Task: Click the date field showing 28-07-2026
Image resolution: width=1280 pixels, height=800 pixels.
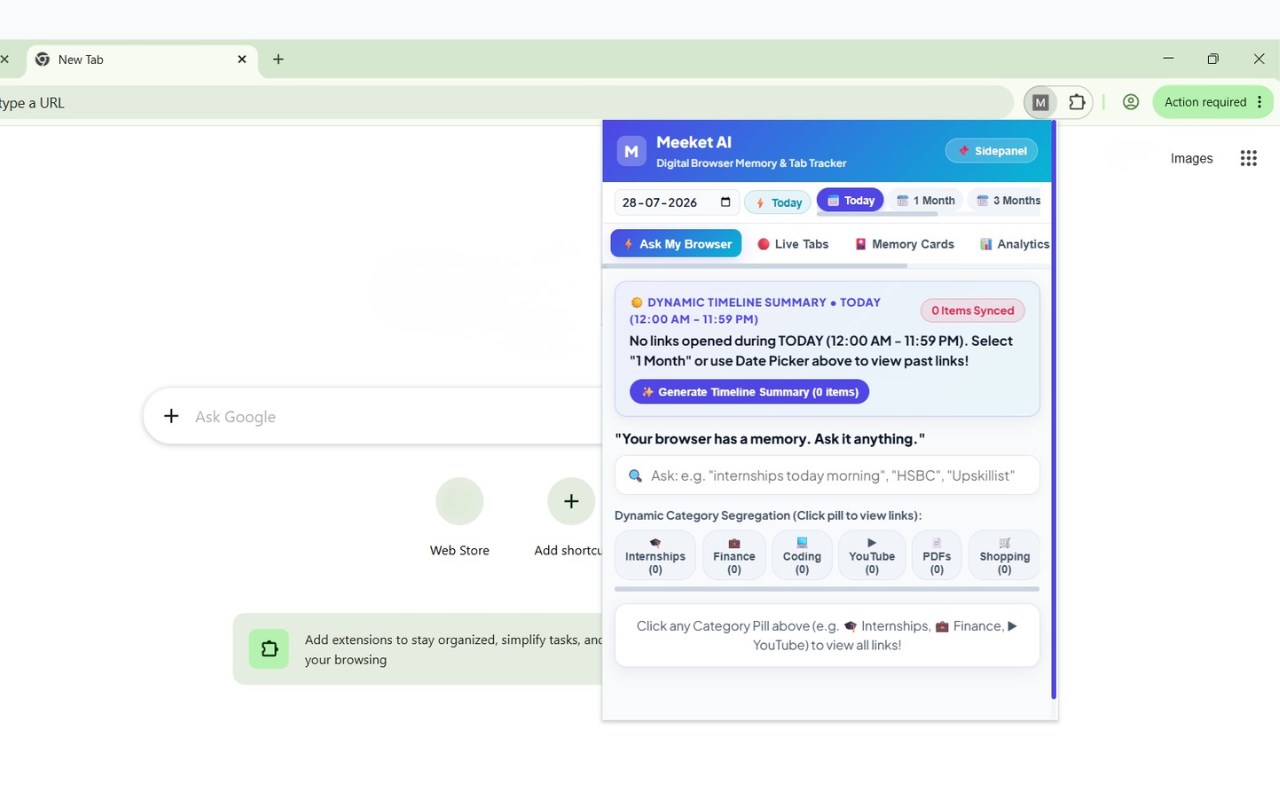Action: coord(676,202)
